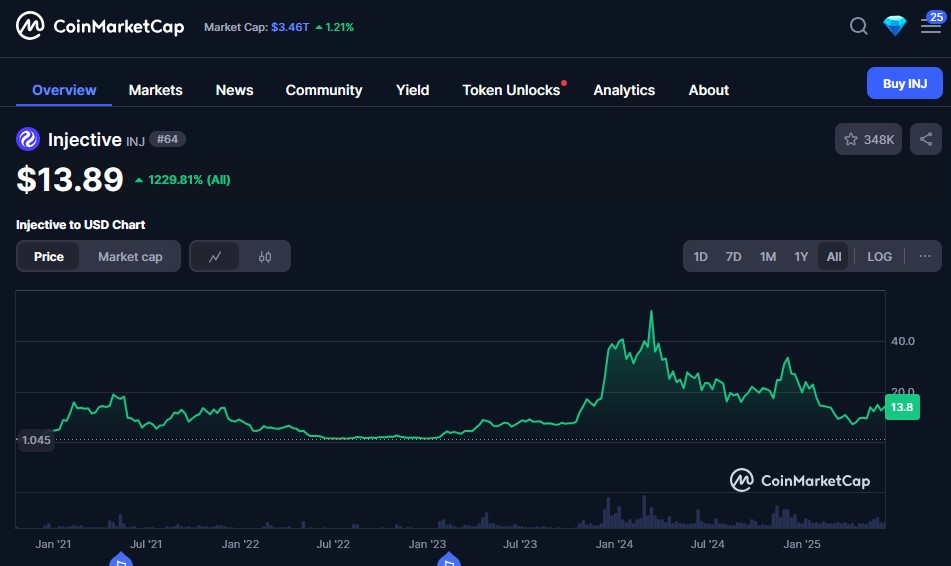The height and width of the screenshot is (566, 951).
Task: Click the #64 rank badge
Action: tap(167, 139)
